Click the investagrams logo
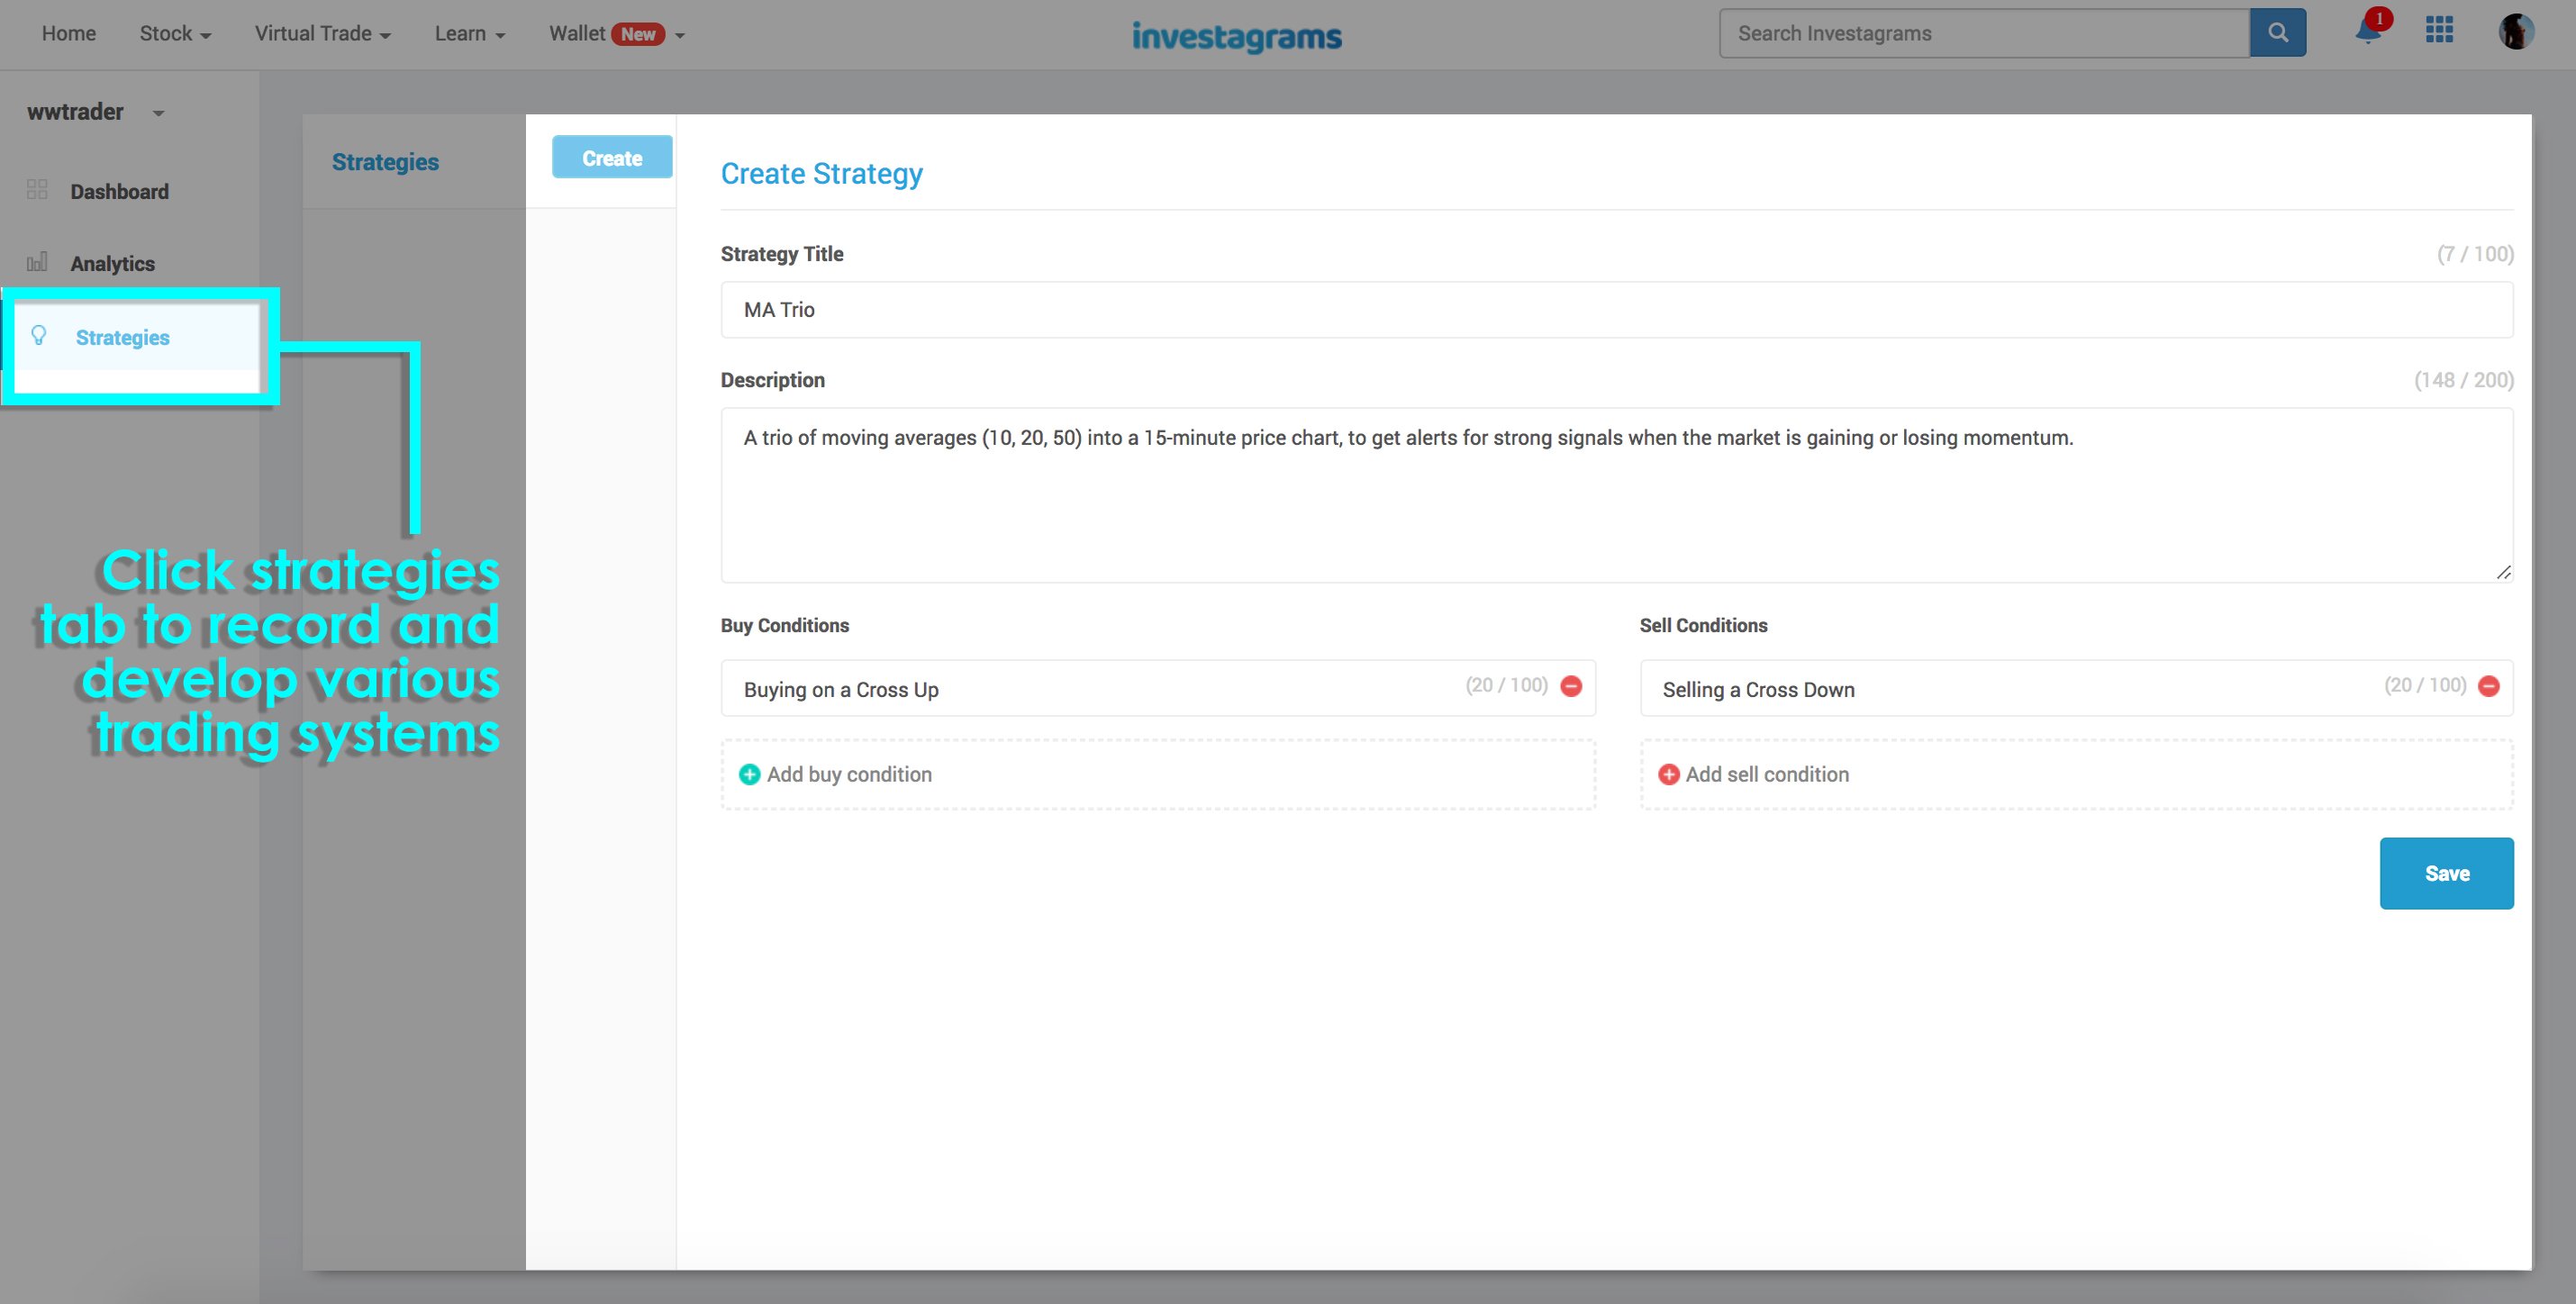This screenshot has width=2576, height=1304. pyautogui.click(x=1237, y=36)
